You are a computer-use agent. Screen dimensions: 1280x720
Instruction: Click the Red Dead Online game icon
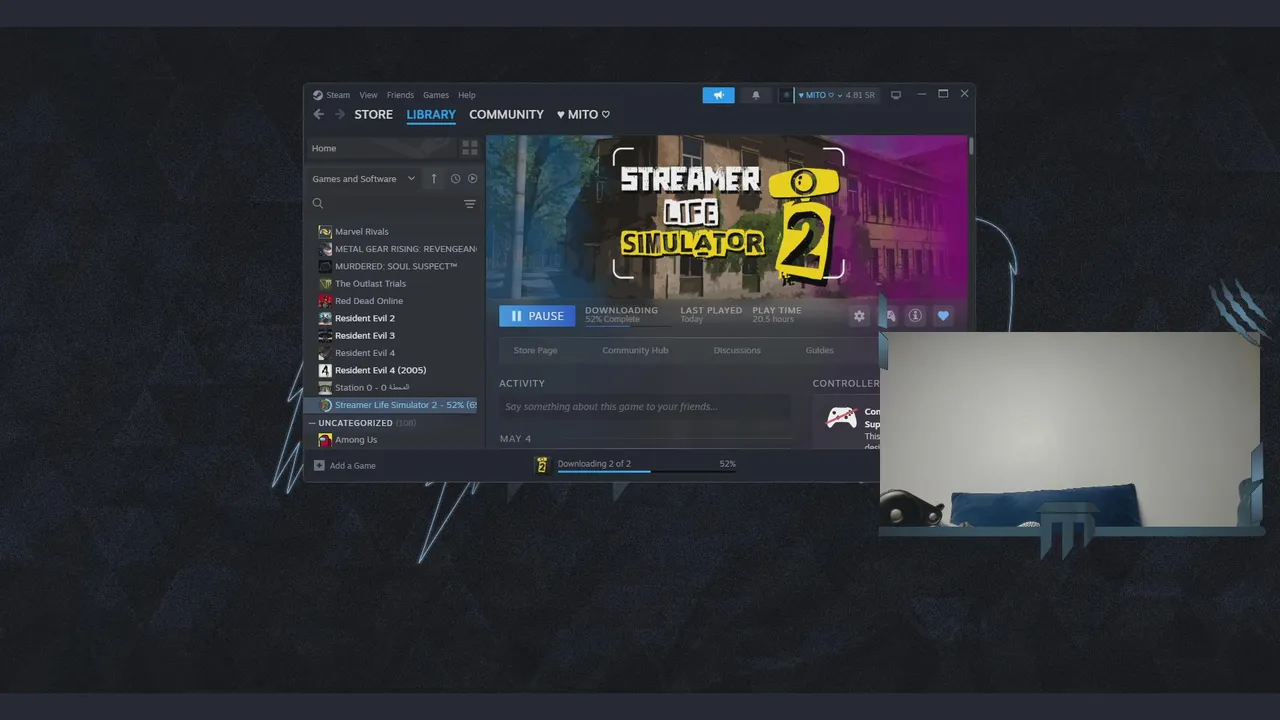point(325,301)
